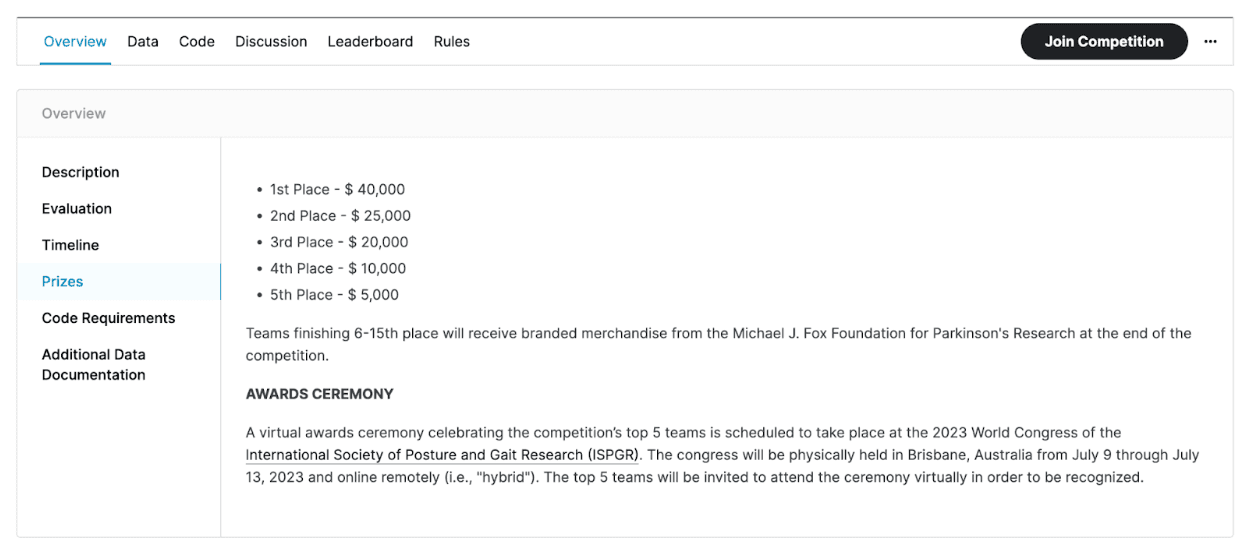
Task: Open the three-dot more options menu
Action: pos(1210,42)
